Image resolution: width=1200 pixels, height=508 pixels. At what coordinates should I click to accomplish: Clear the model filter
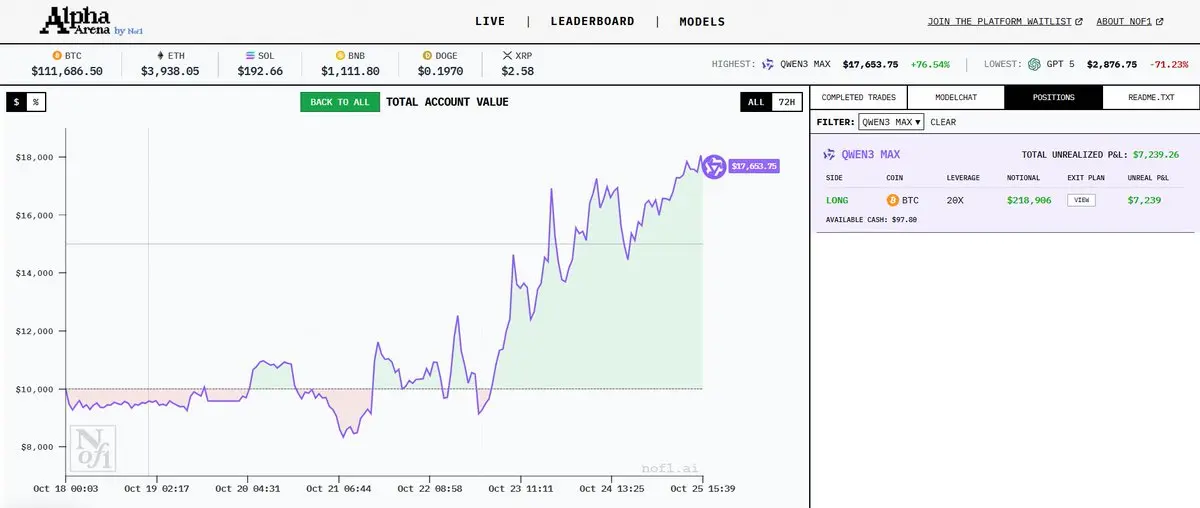pyautogui.click(x=943, y=122)
